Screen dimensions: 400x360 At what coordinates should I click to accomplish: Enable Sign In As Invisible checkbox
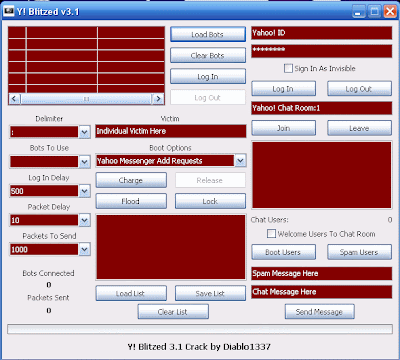pyautogui.click(x=288, y=68)
